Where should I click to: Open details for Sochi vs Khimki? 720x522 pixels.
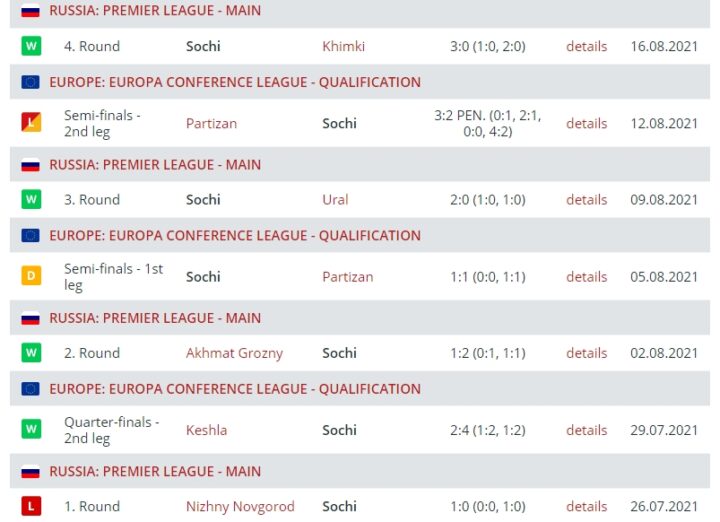pyautogui.click(x=586, y=46)
